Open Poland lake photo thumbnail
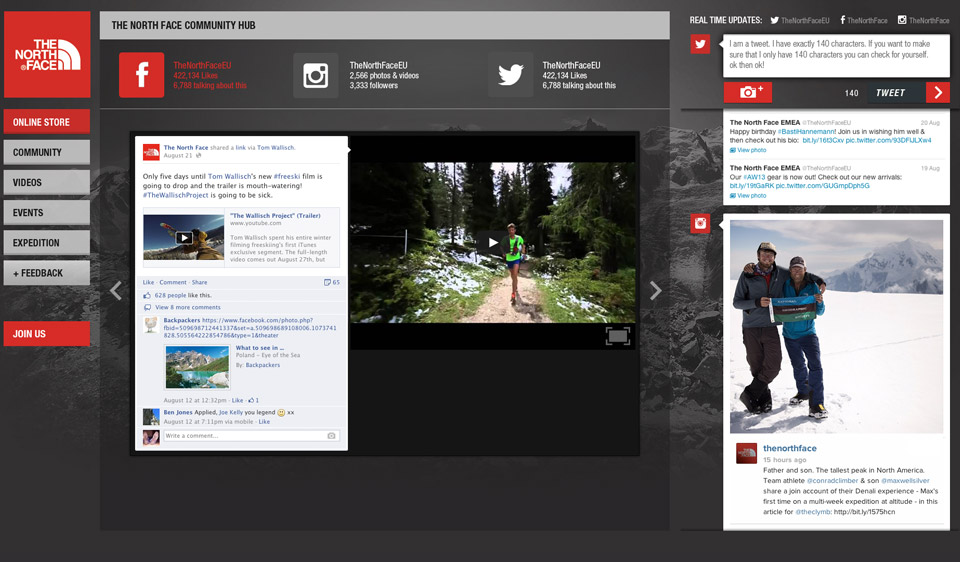The height and width of the screenshot is (562, 960). coord(197,367)
